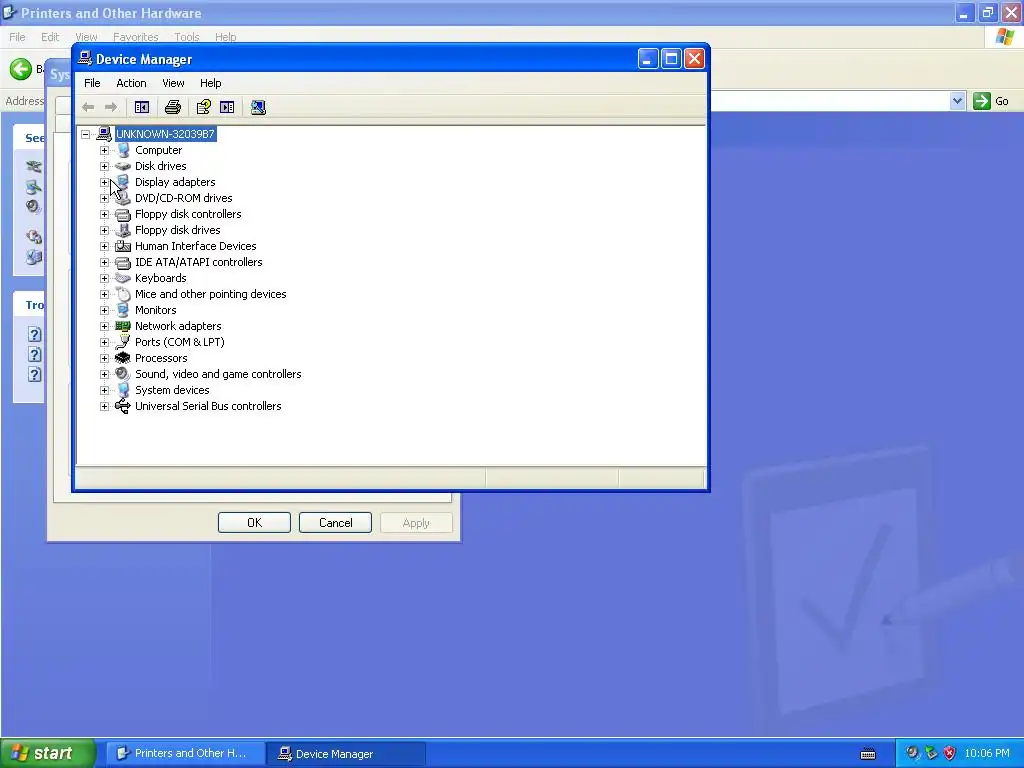Image resolution: width=1024 pixels, height=768 pixels.
Task: Click green Back button in Printers window
Action: (x=21, y=69)
